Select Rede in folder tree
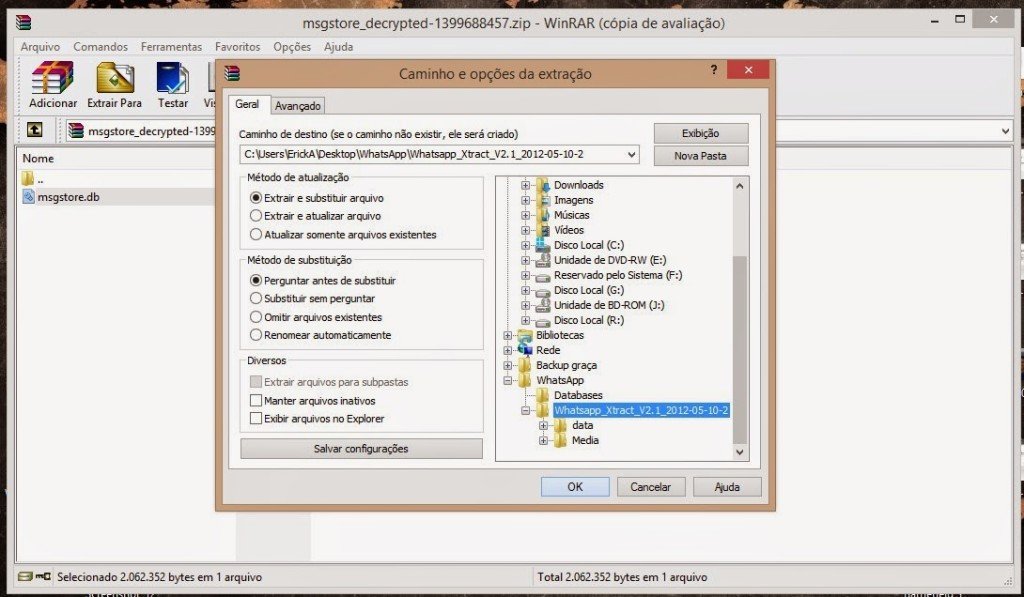The height and width of the screenshot is (597, 1024). pyautogui.click(x=548, y=350)
